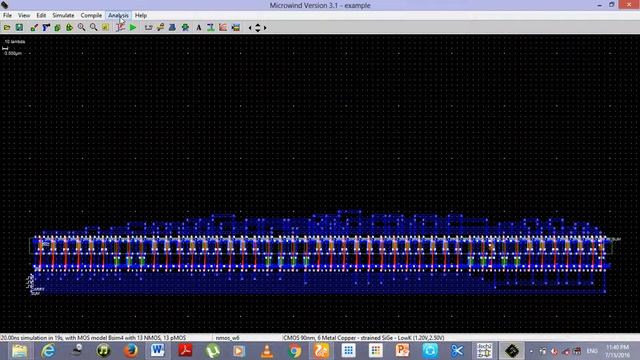Click the 2D cross-section view icon
The image size is (640, 360).
tap(172, 27)
